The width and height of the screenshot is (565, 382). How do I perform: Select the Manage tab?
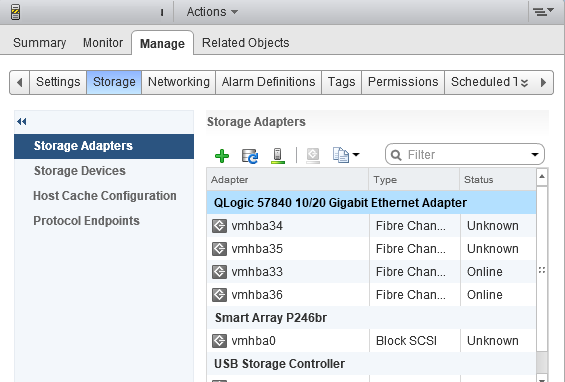[x=162, y=44]
